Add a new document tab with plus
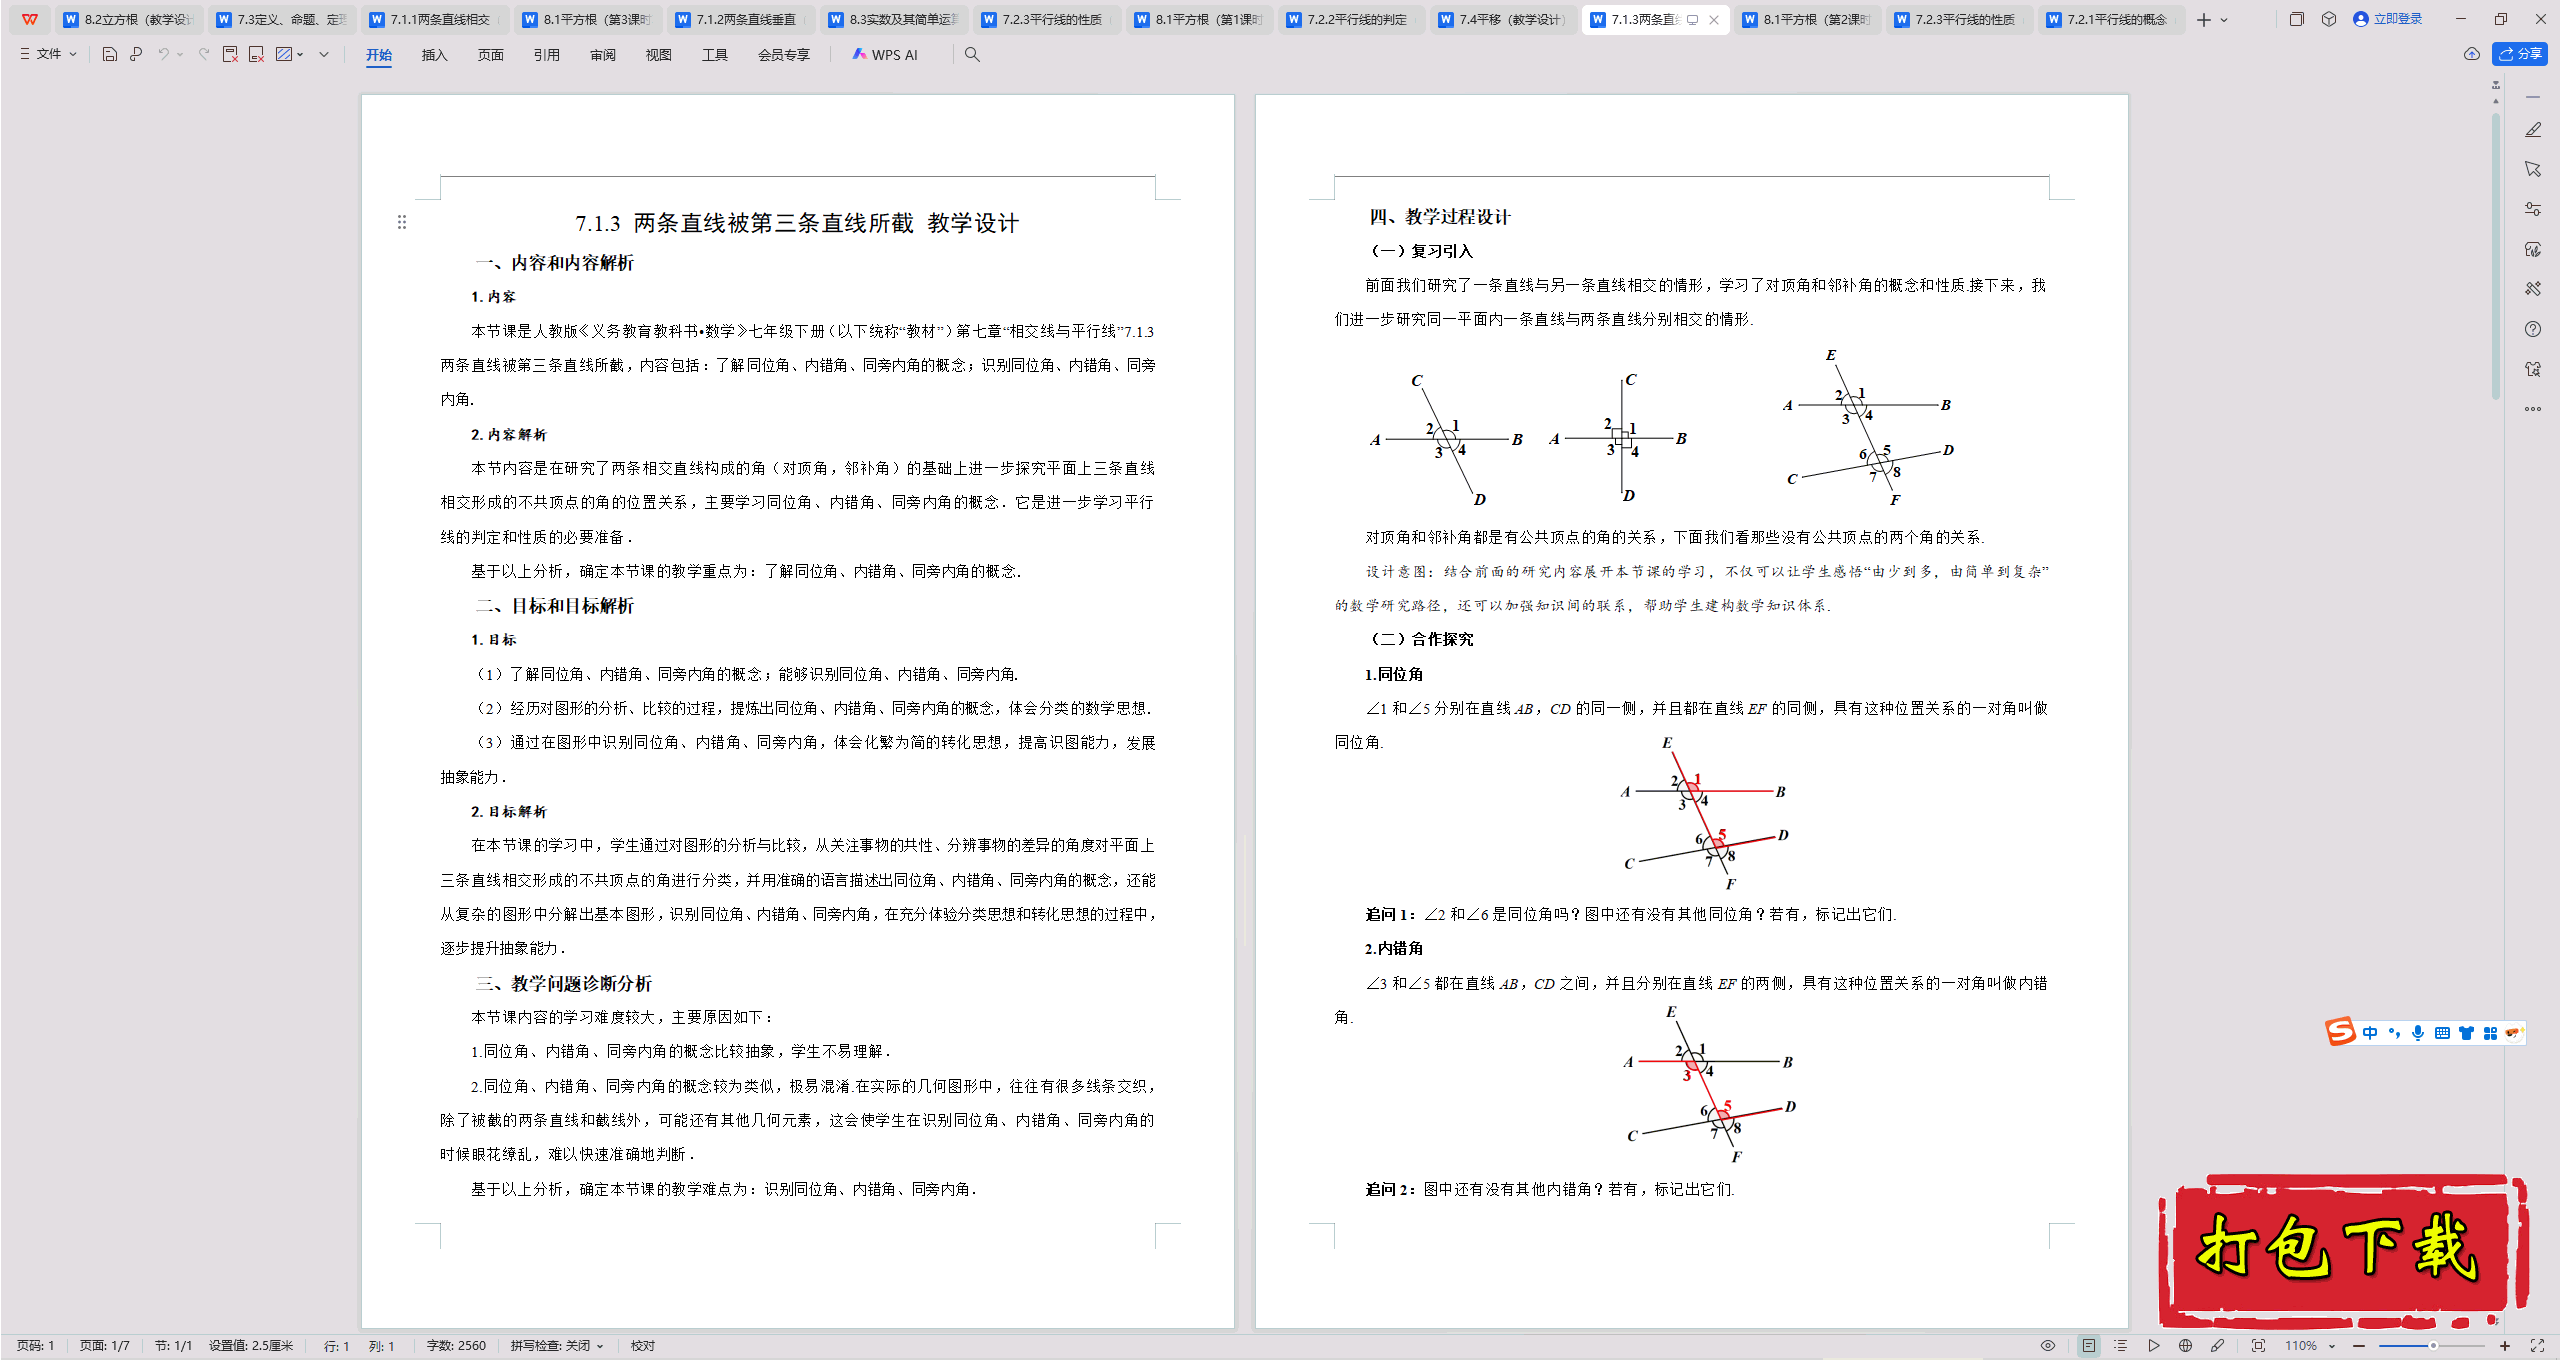The image size is (2560, 1360). [x=2203, y=19]
